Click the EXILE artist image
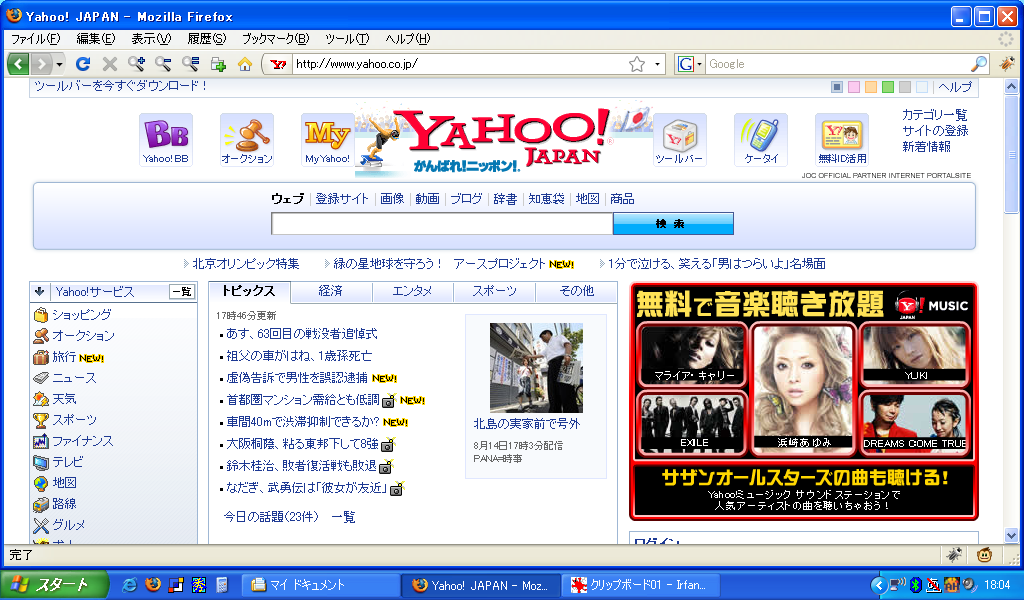The width and height of the screenshot is (1024, 600). point(693,423)
